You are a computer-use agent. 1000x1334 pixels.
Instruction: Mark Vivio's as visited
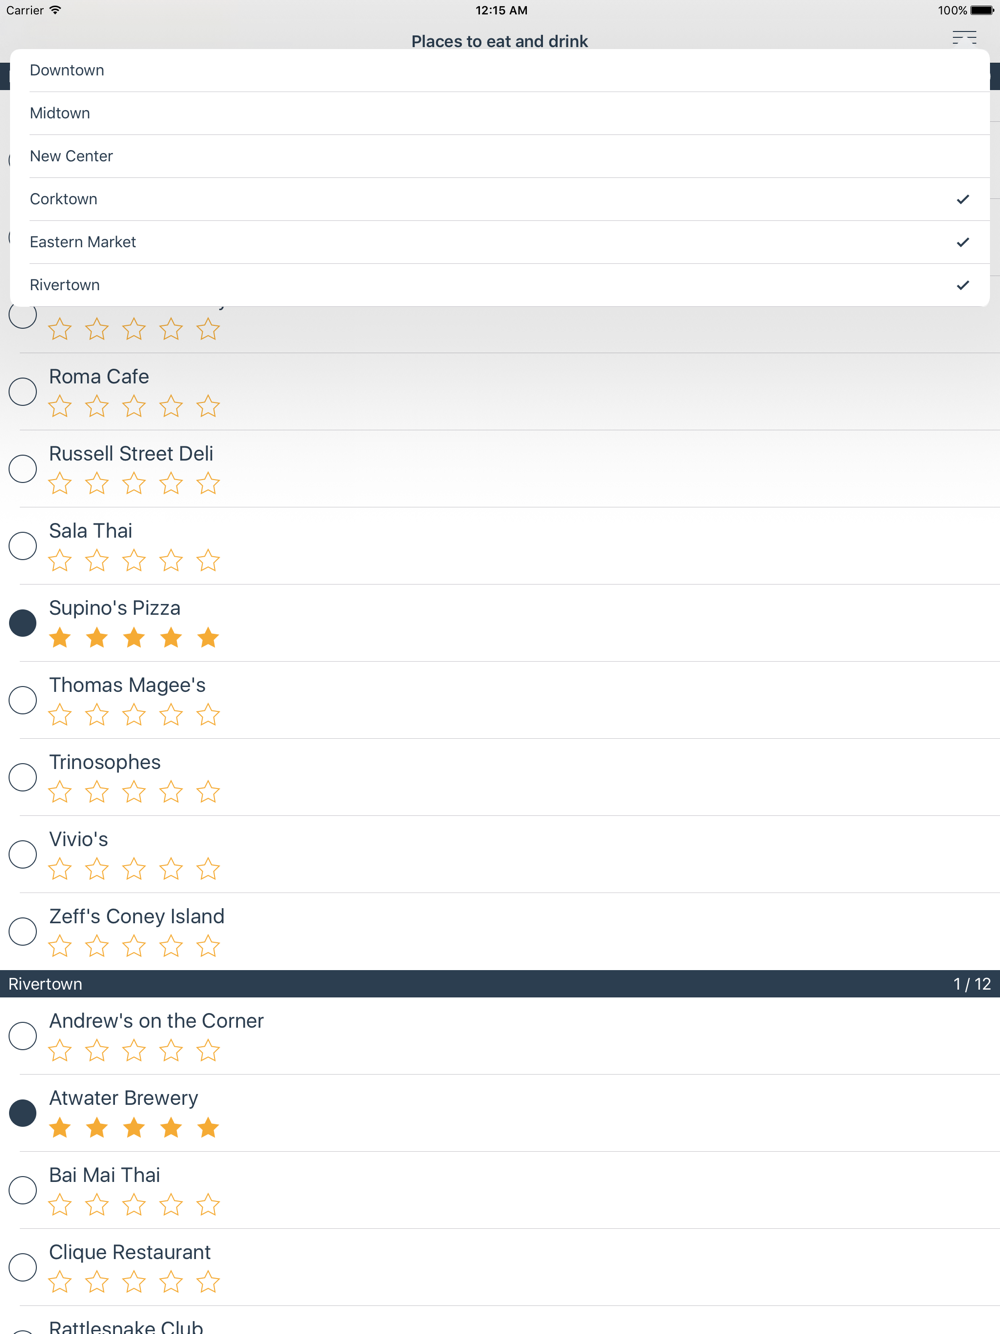[23, 854]
